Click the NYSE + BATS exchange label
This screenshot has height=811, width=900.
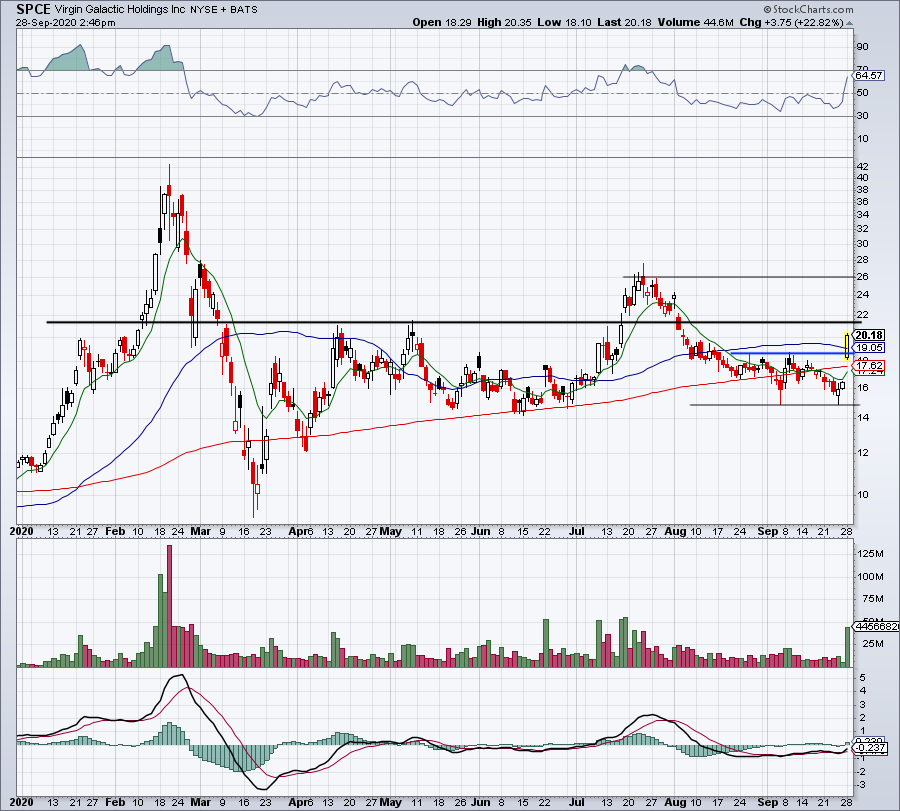pos(224,10)
